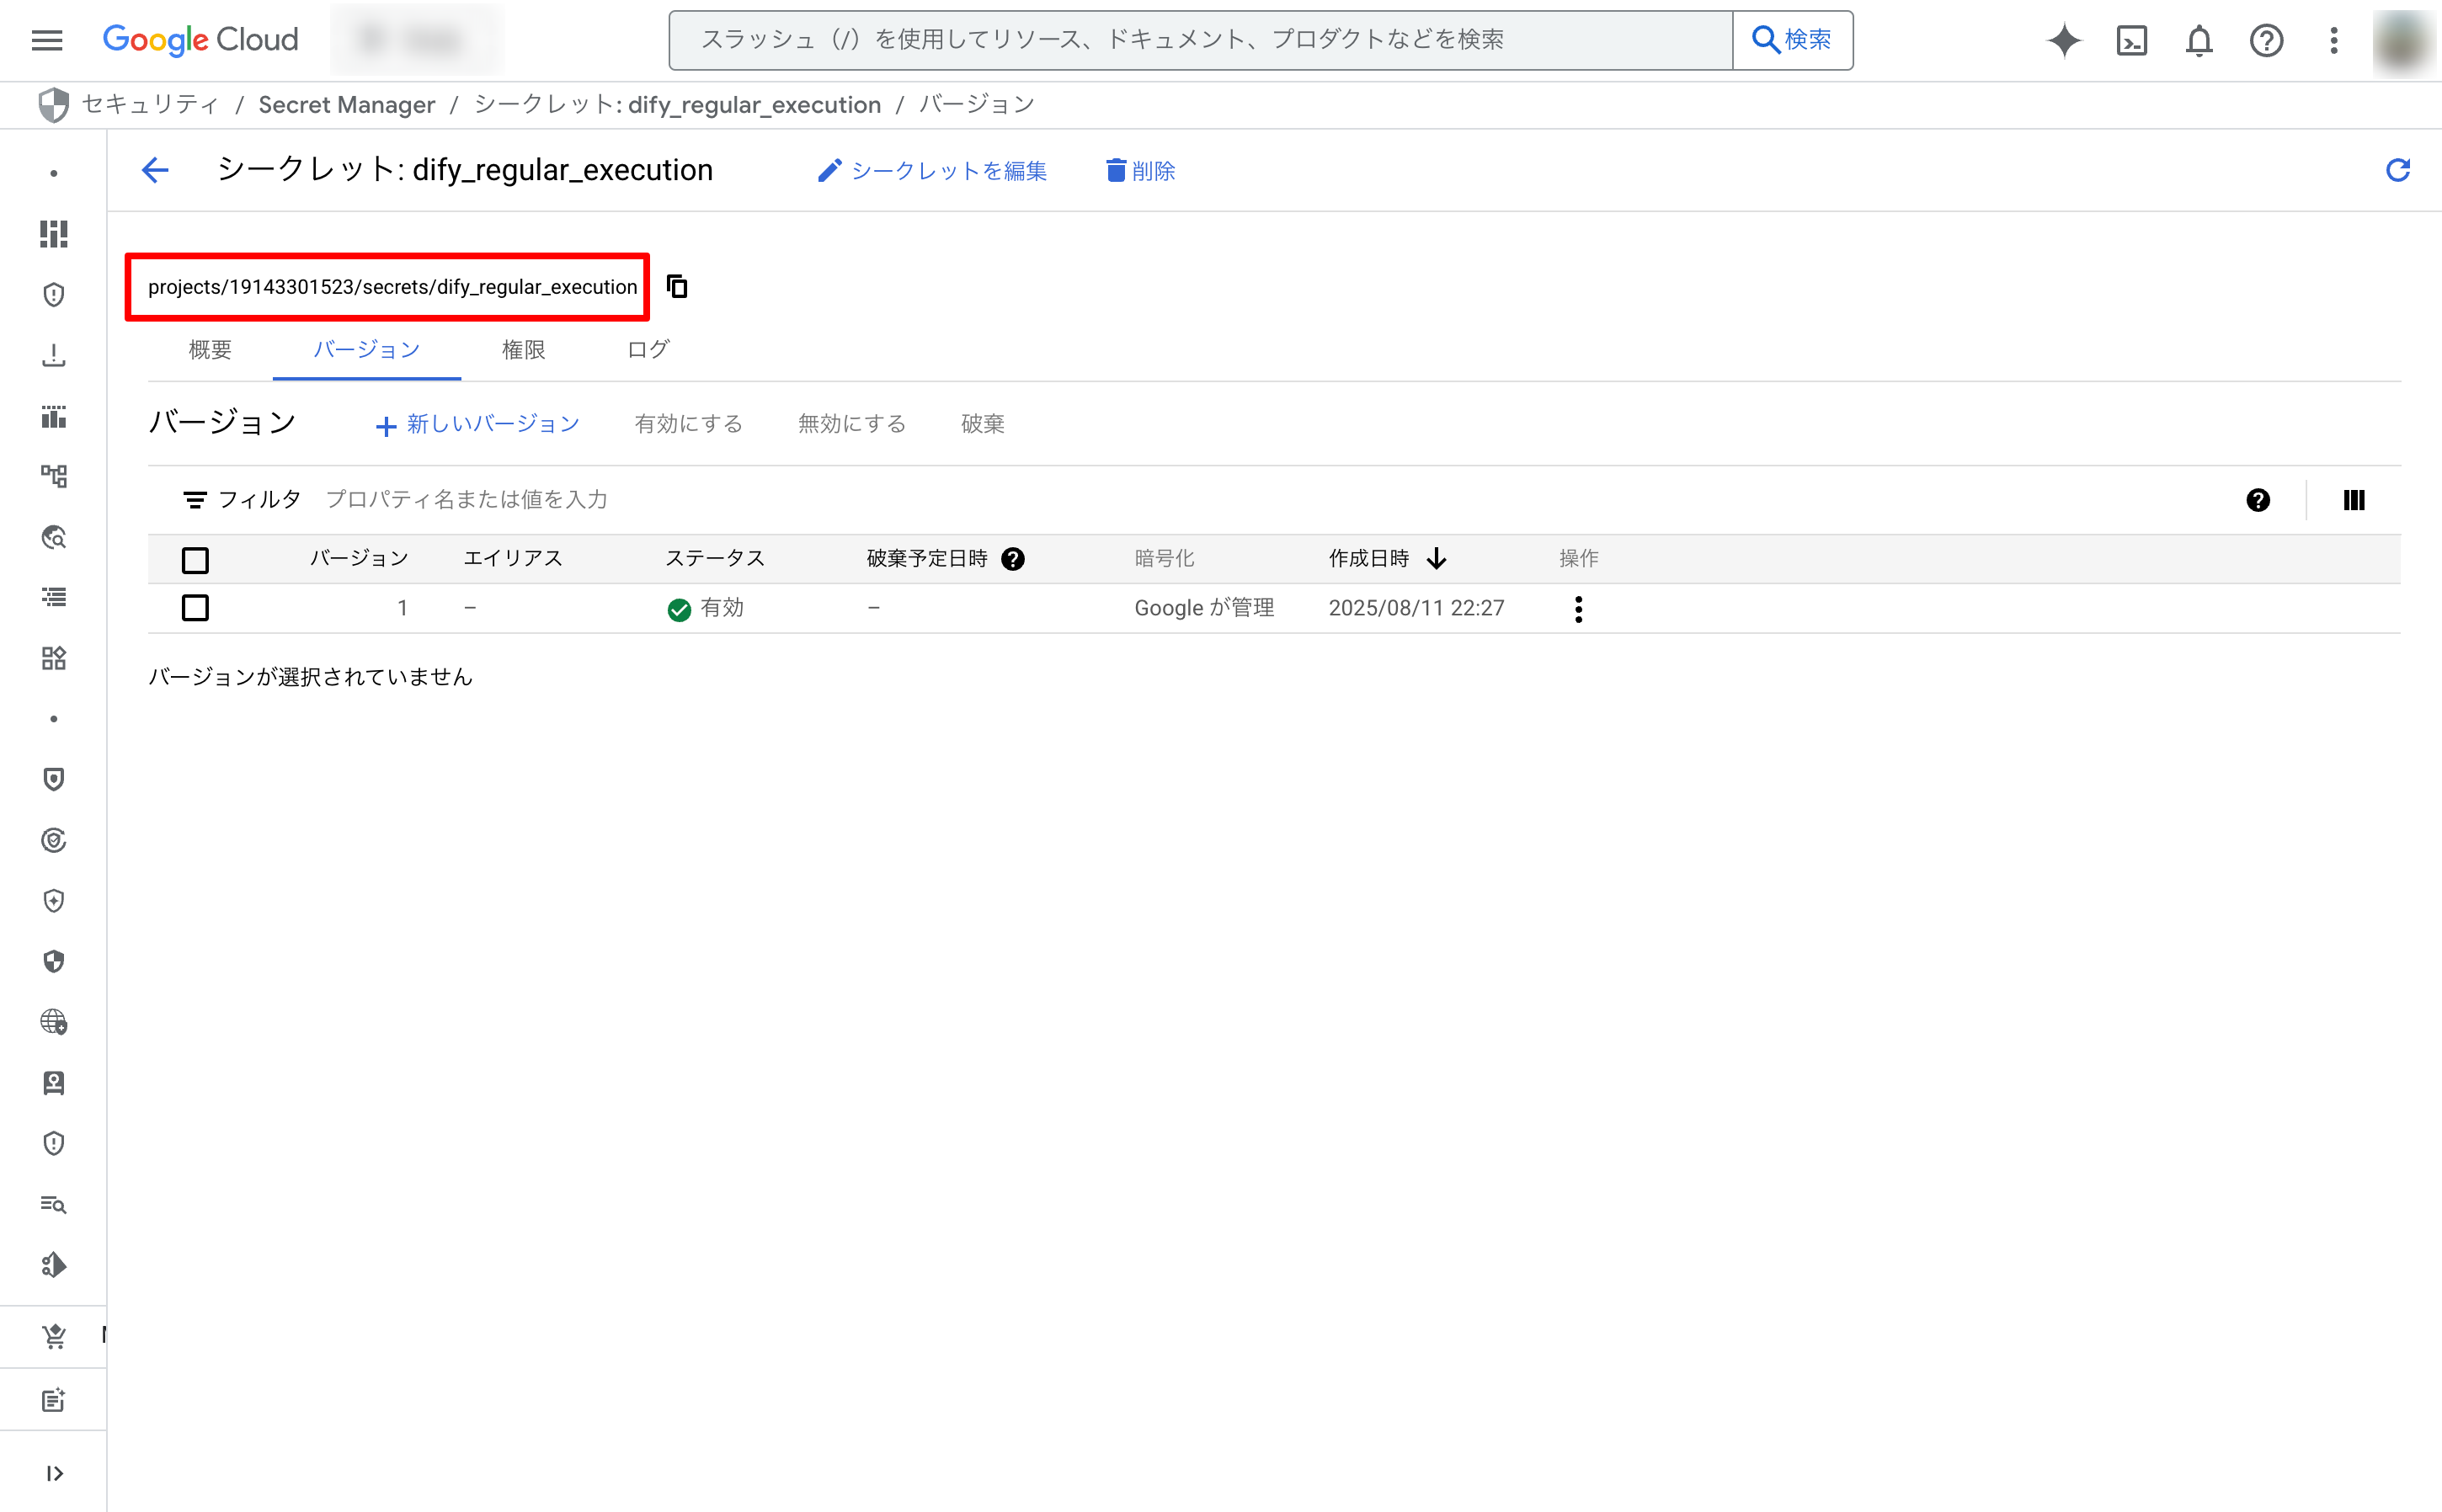This screenshot has width=2442, height=1512.
Task: Click help icon next to 破棄予定日時
Action: tap(1013, 559)
